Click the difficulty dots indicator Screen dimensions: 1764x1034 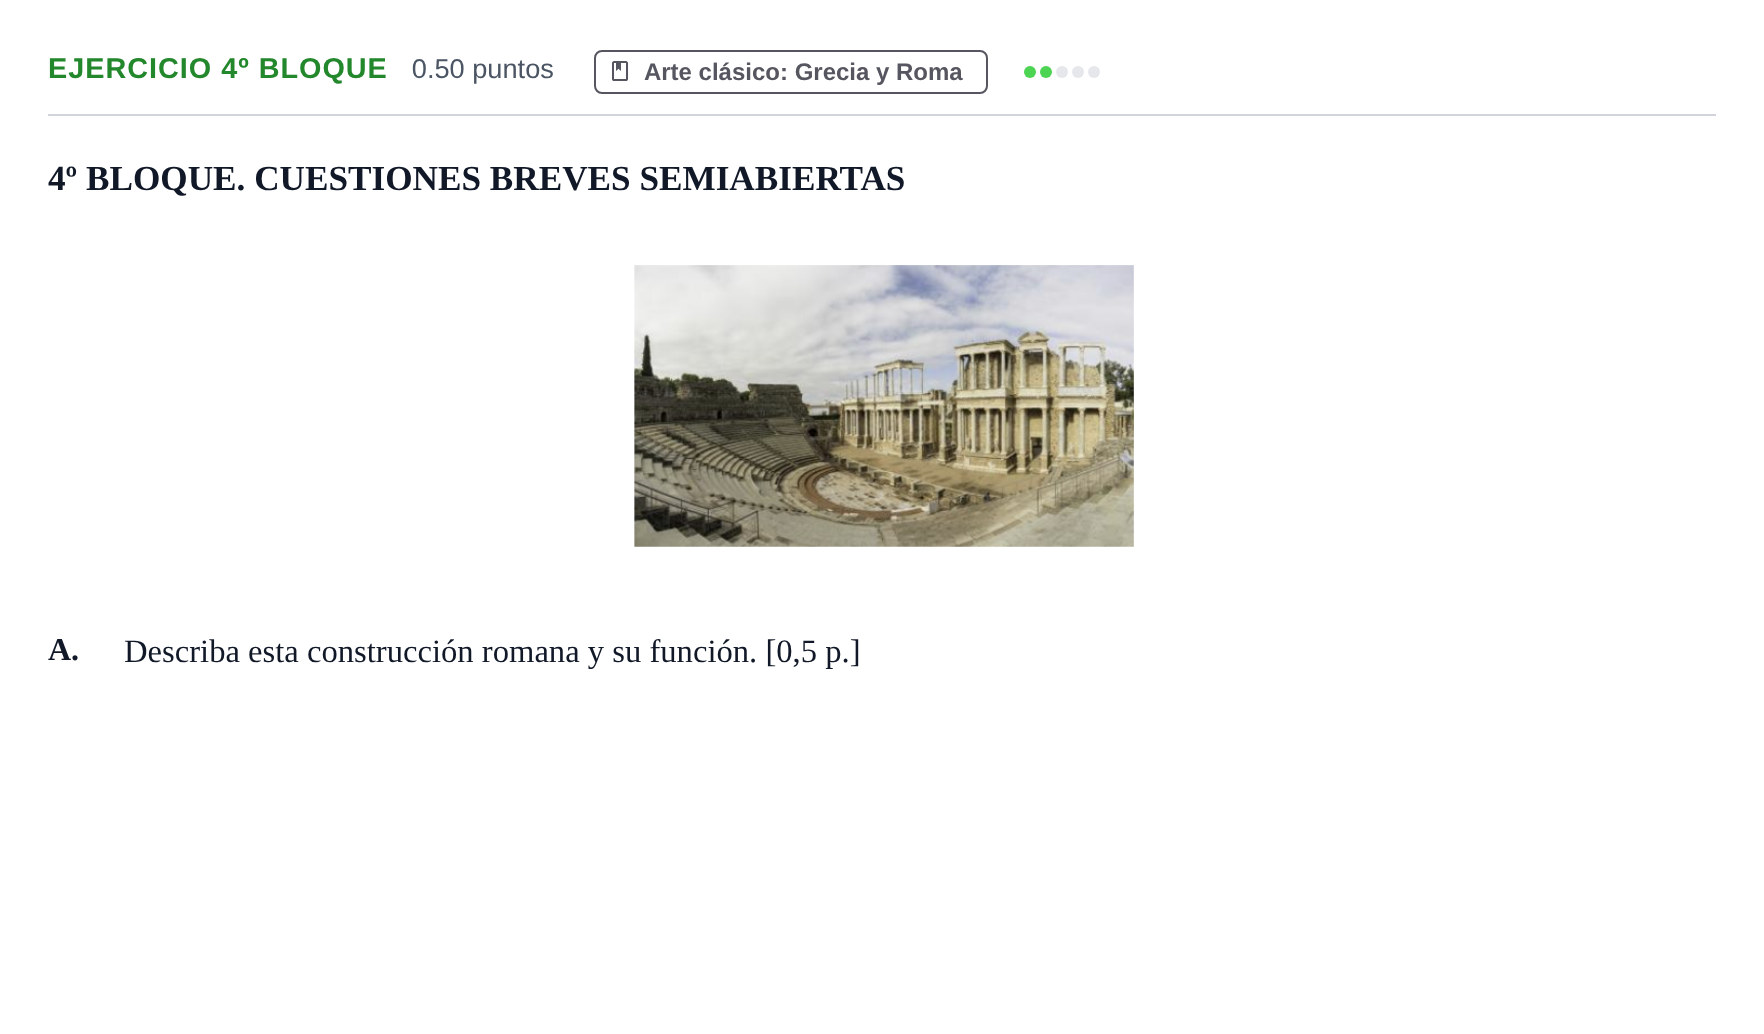1061,72
